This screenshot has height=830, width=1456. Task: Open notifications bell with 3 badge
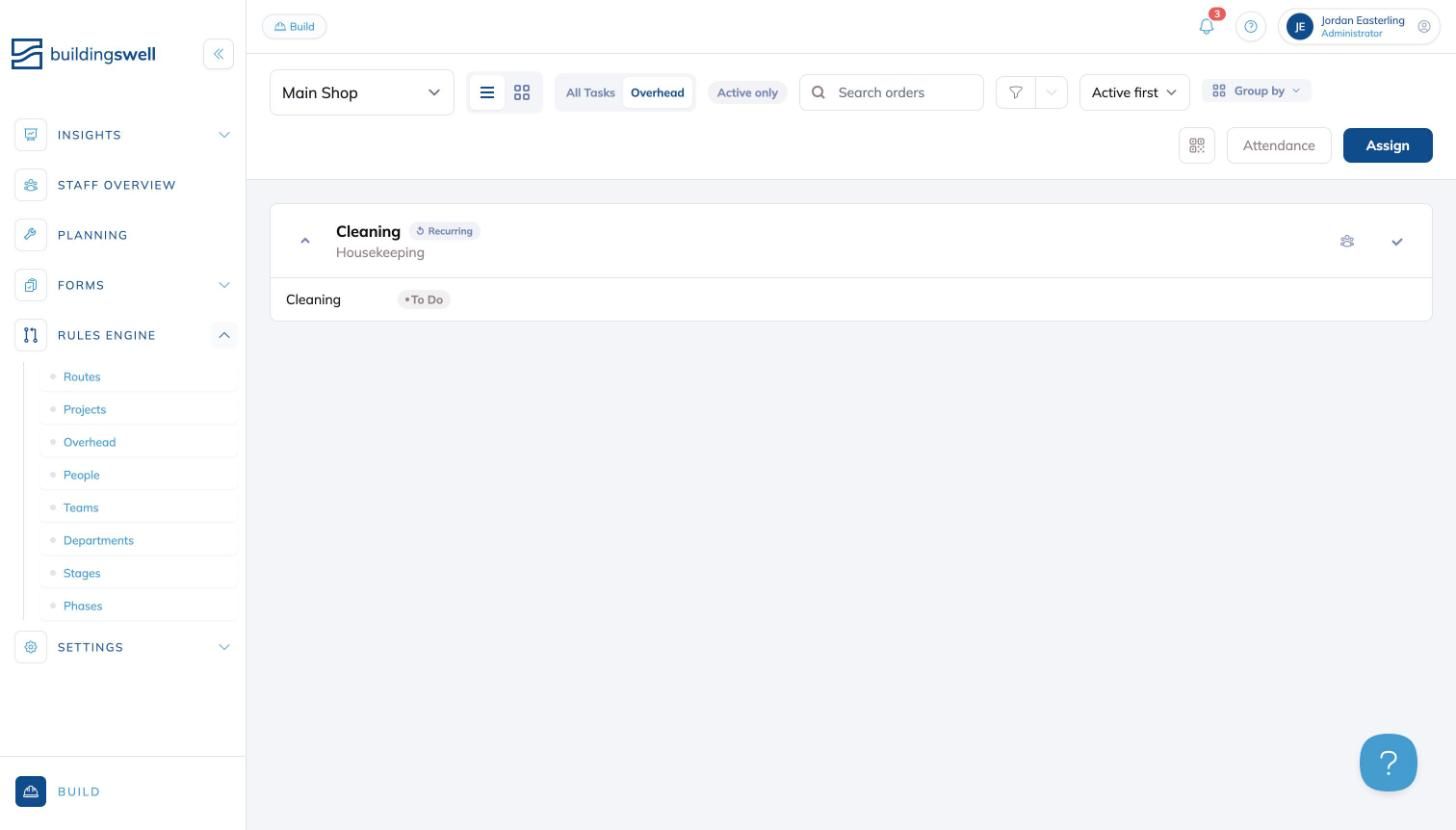coord(1207,26)
